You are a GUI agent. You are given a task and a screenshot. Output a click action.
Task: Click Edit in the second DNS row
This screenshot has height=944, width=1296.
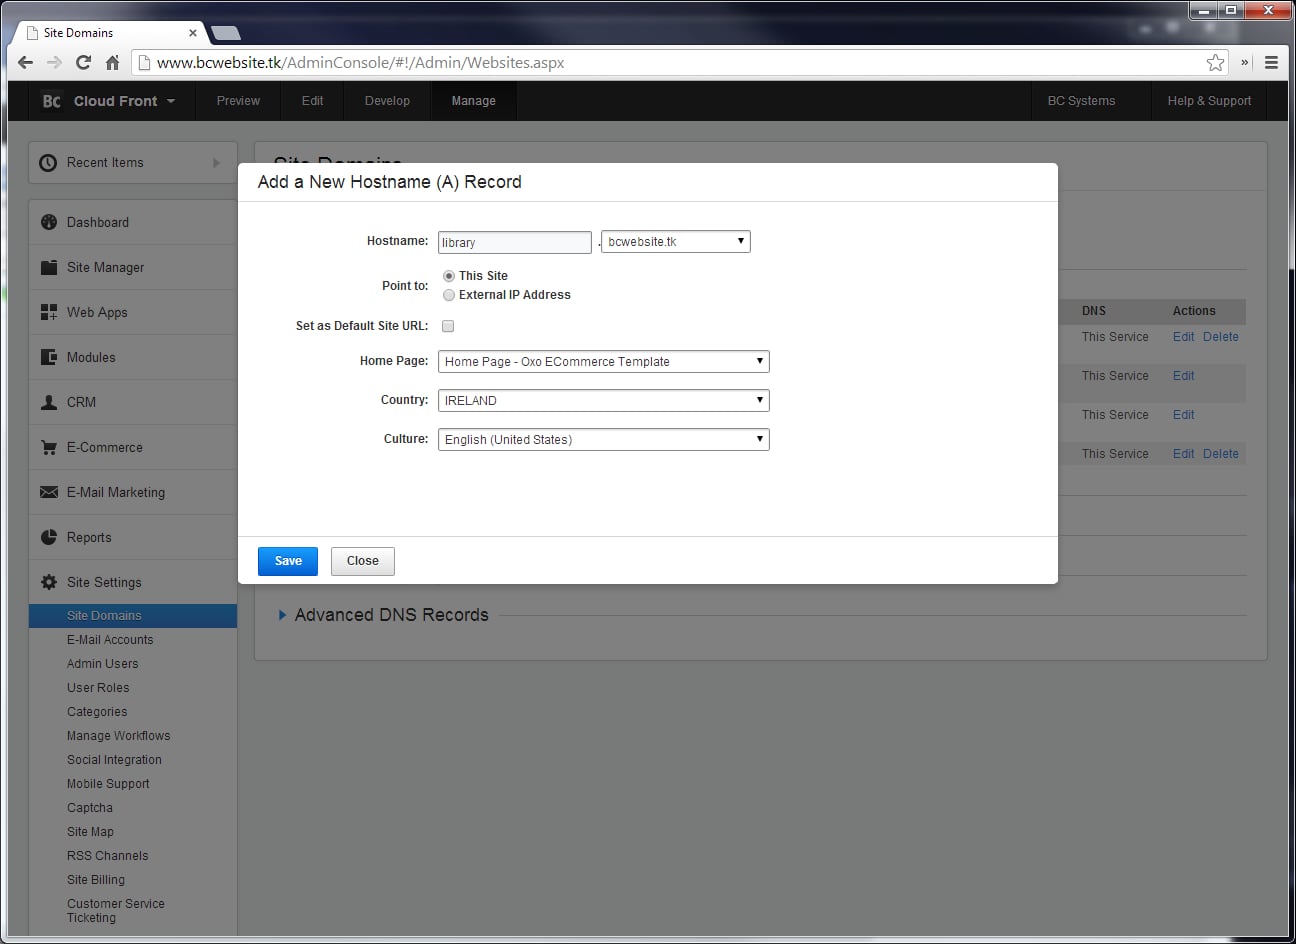point(1183,376)
